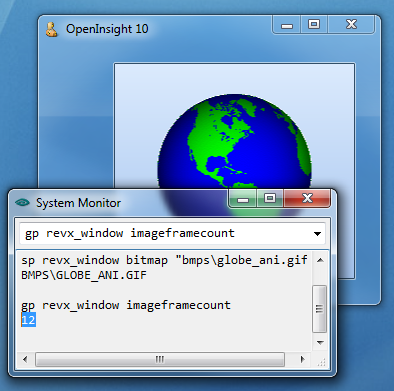Close the System Monitor window
This screenshot has height=391, width=394.
click(307, 199)
